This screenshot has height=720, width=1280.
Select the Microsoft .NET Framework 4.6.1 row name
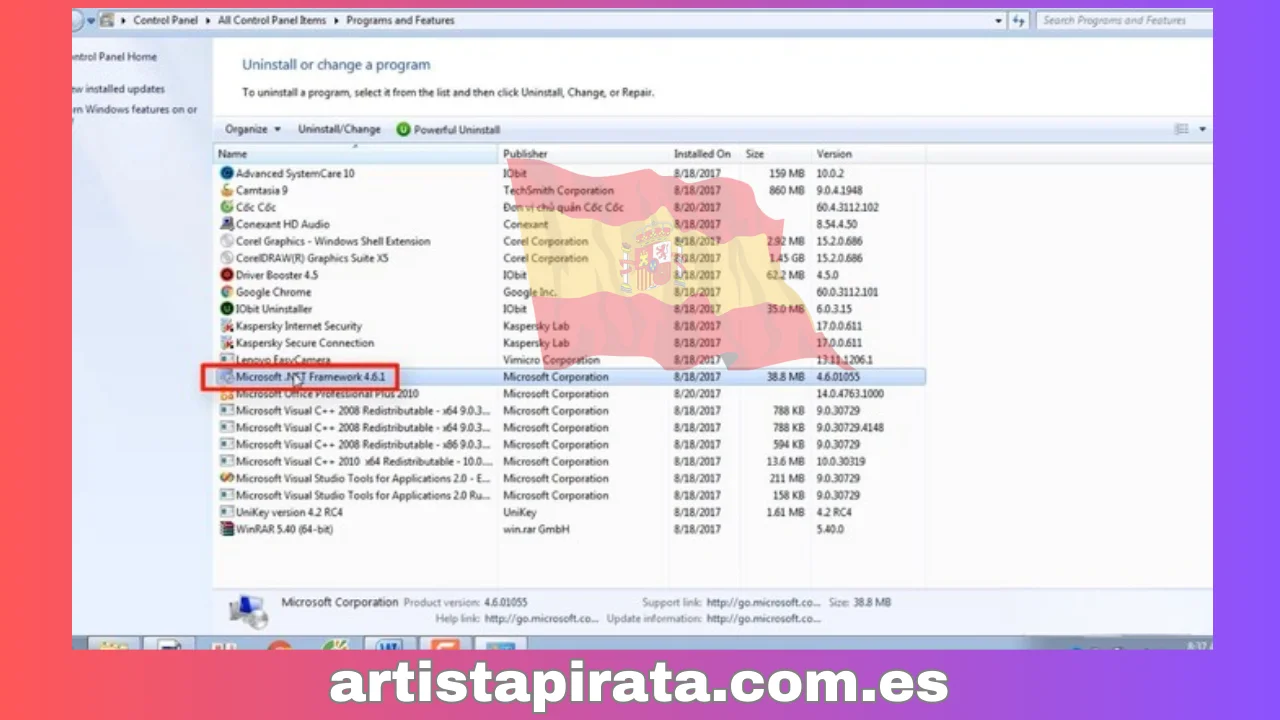click(310, 377)
